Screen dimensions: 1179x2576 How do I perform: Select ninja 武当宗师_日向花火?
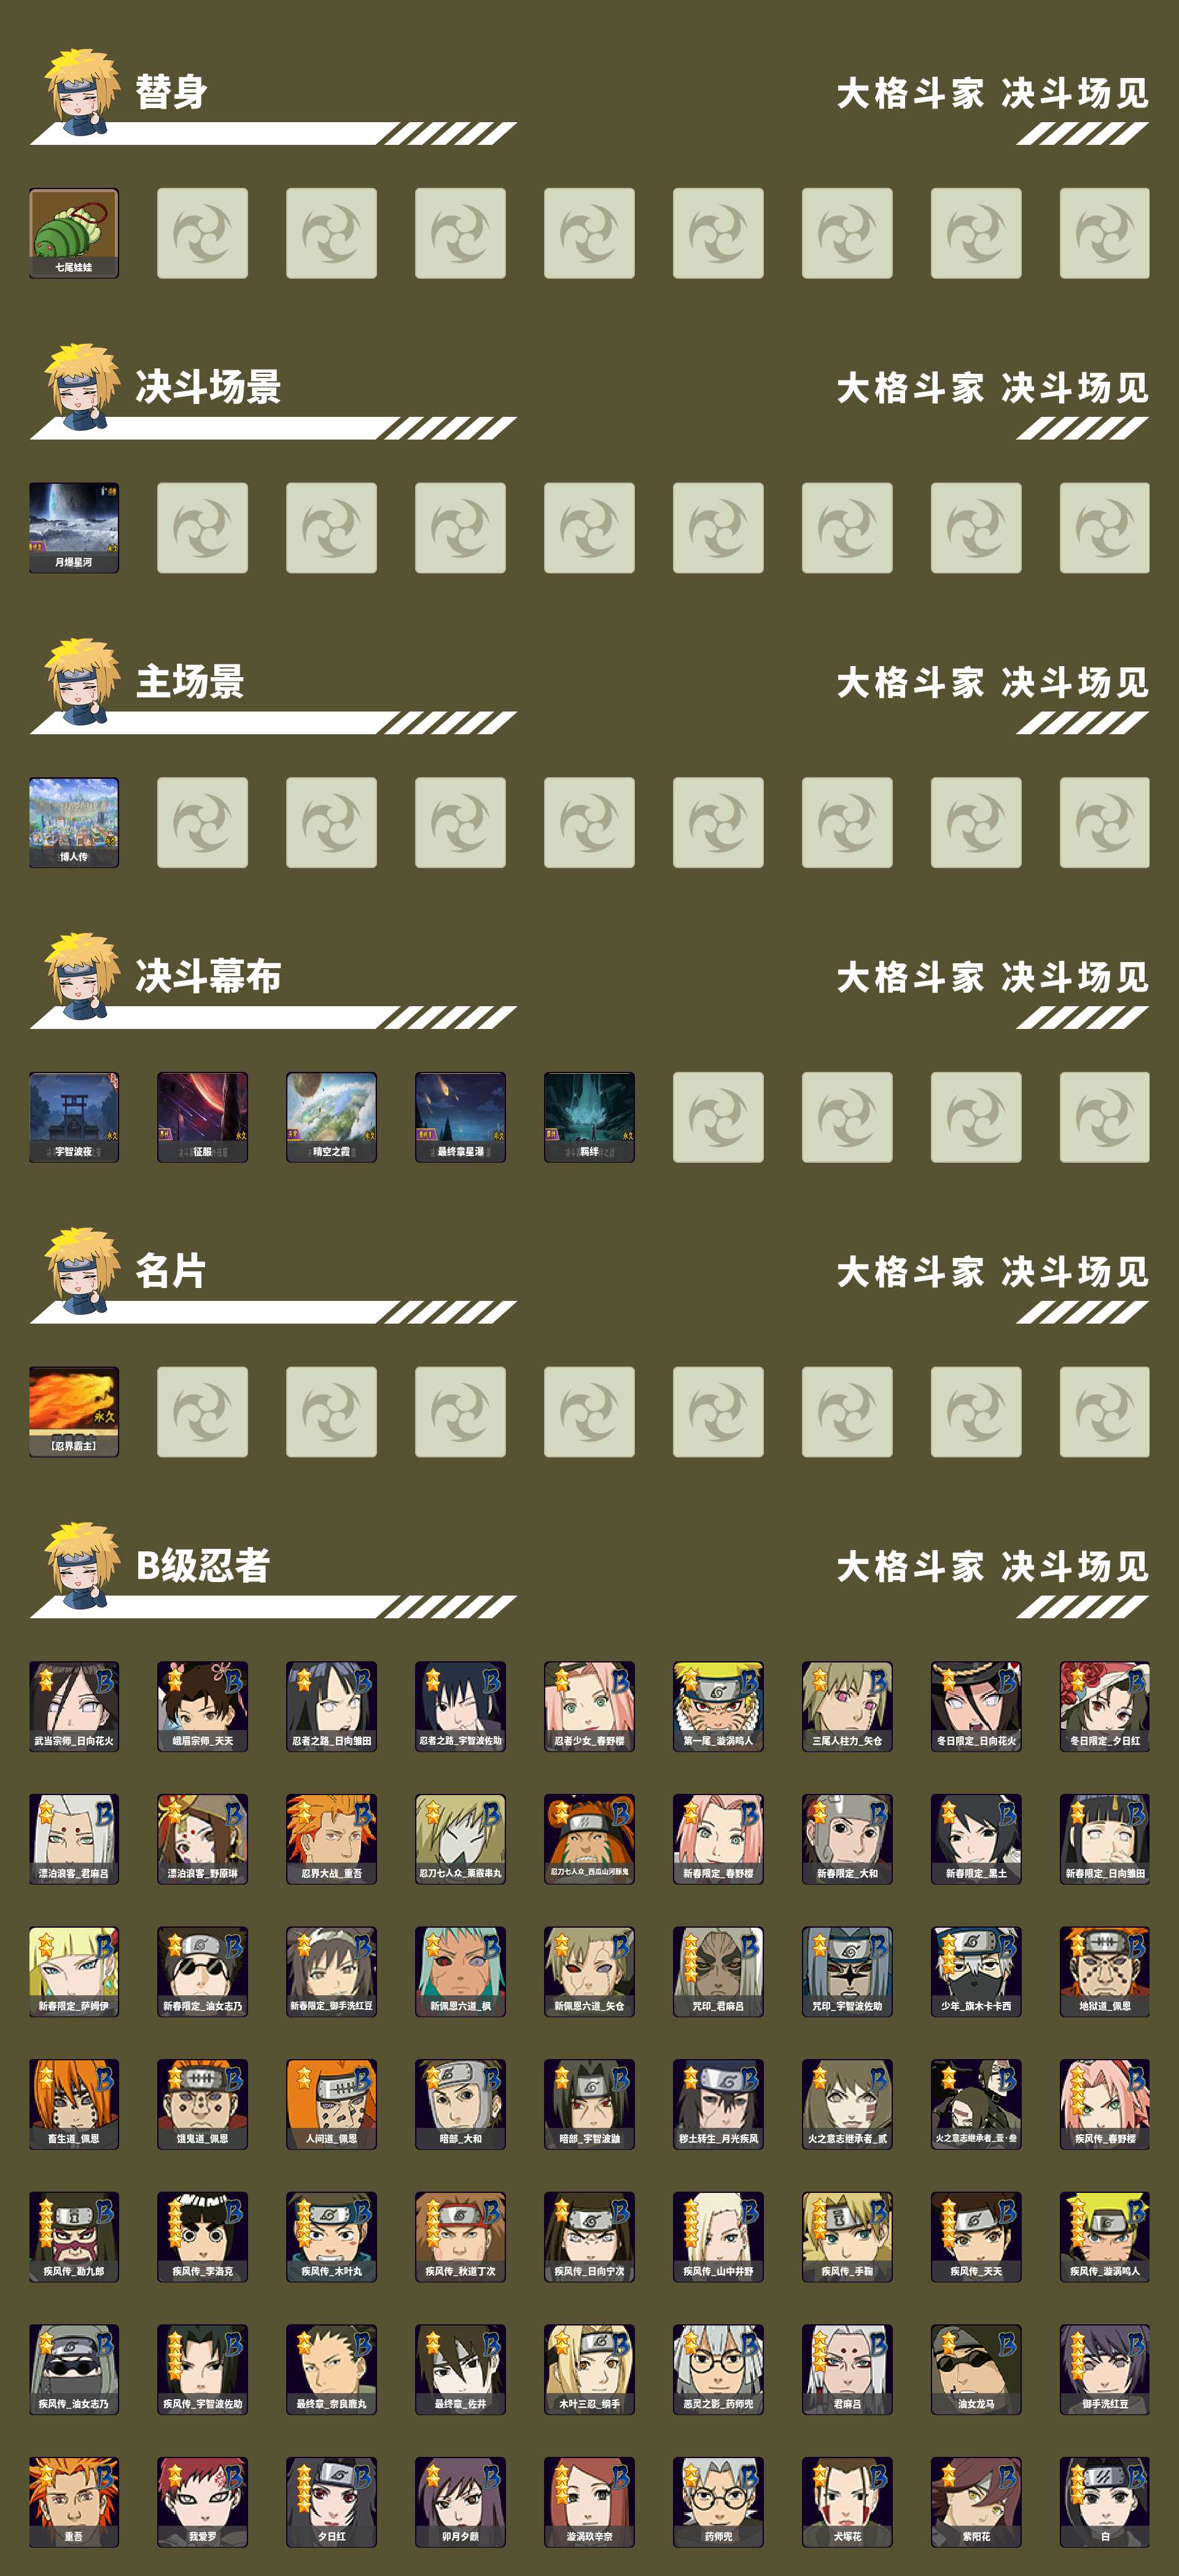tap(74, 1706)
